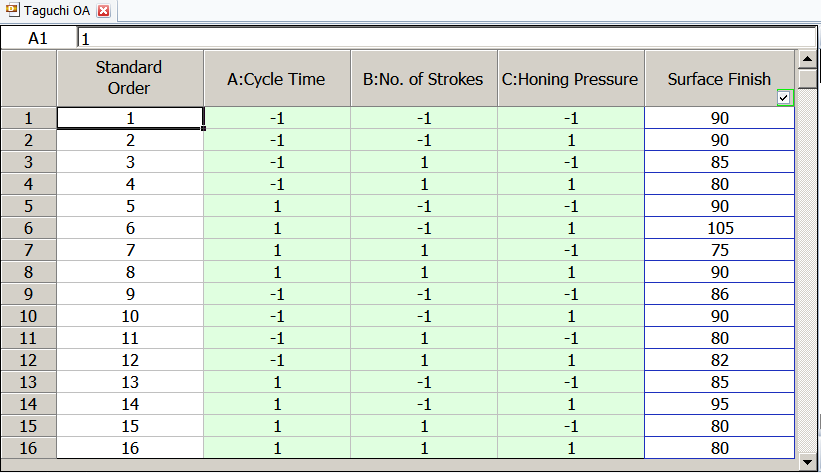The image size is (821, 473).
Task: Select the C:Honing Pressure column header
Action: [x=571, y=78]
